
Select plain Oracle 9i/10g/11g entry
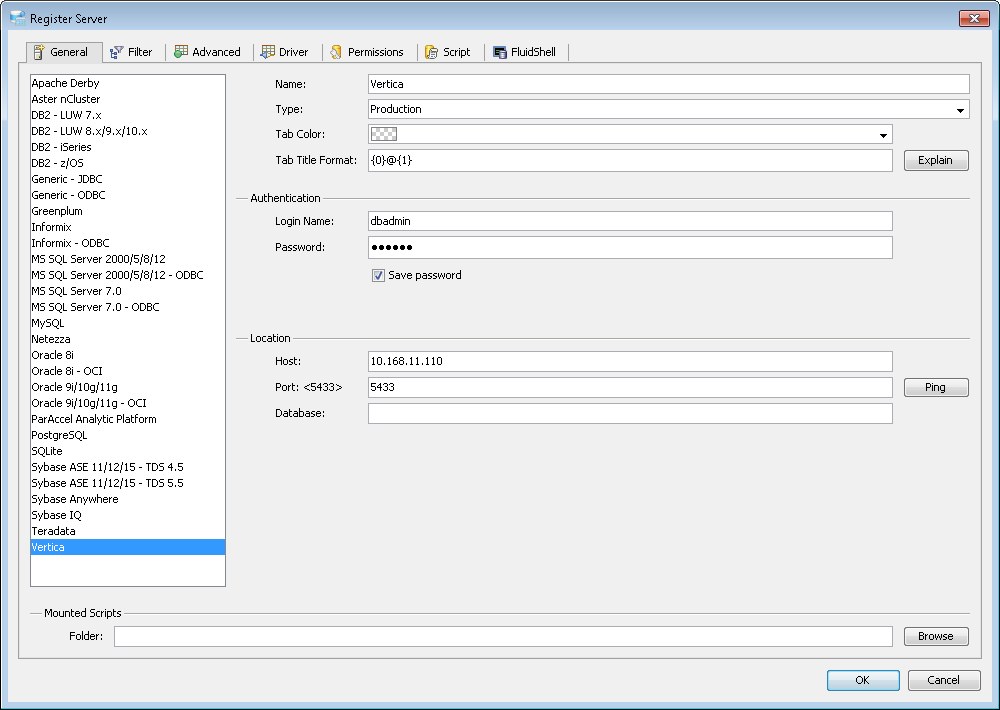click(x=128, y=387)
